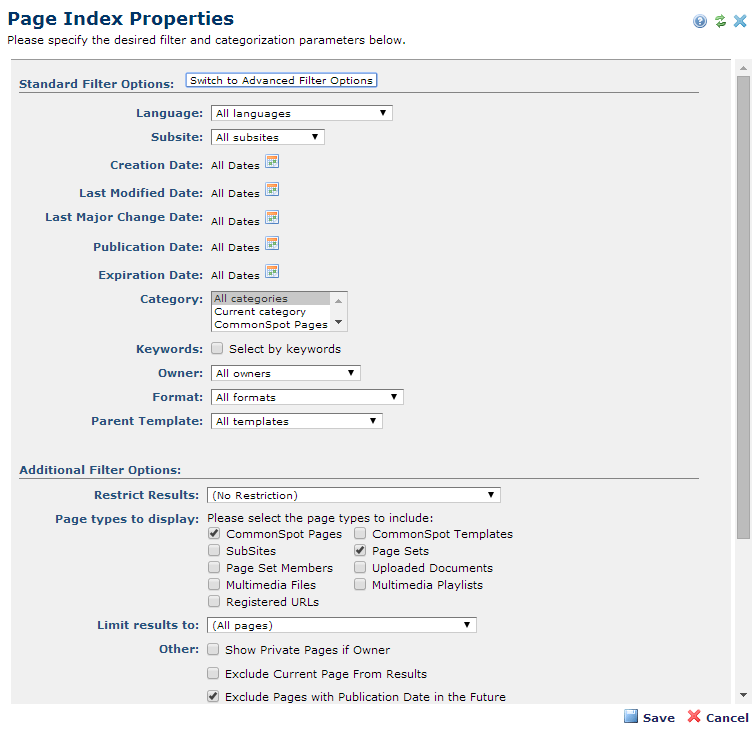Expand the Language dropdown

pyautogui.click(x=301, y=113)
